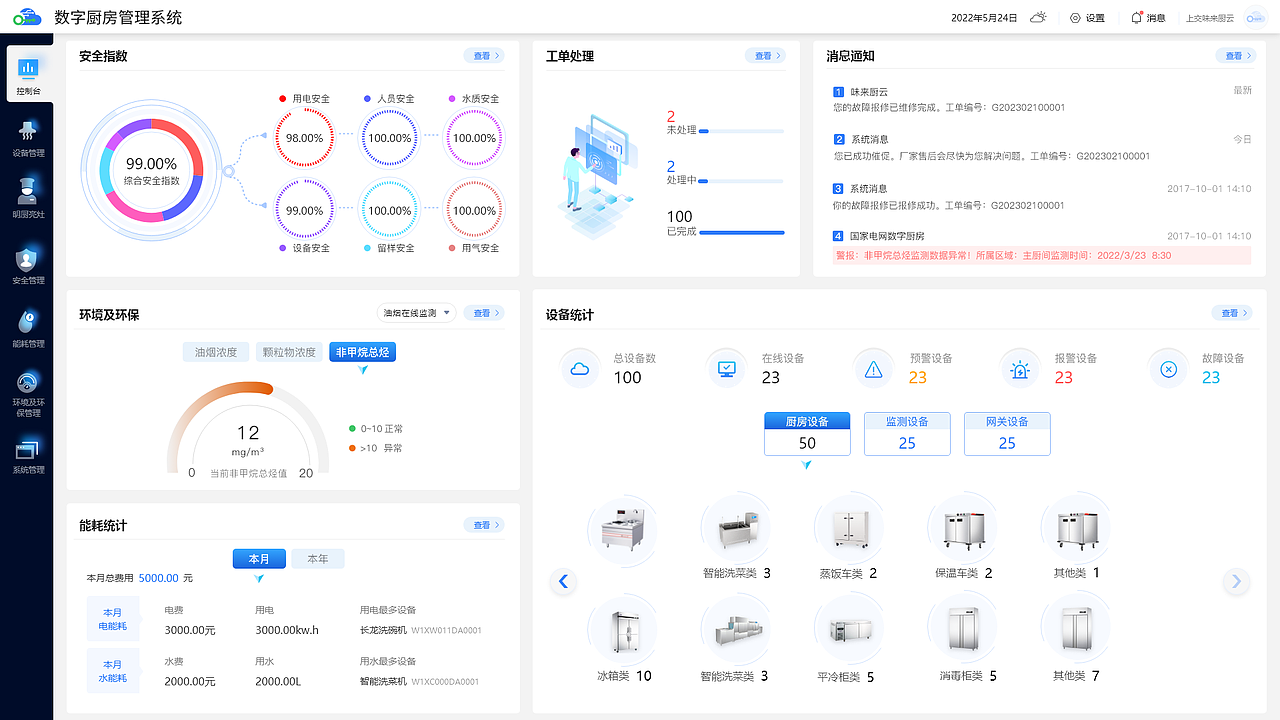The height and width of the screenshot is (720, 1280).
Task: Open 能耗管理 in sidebar
Action: (28, 328)
